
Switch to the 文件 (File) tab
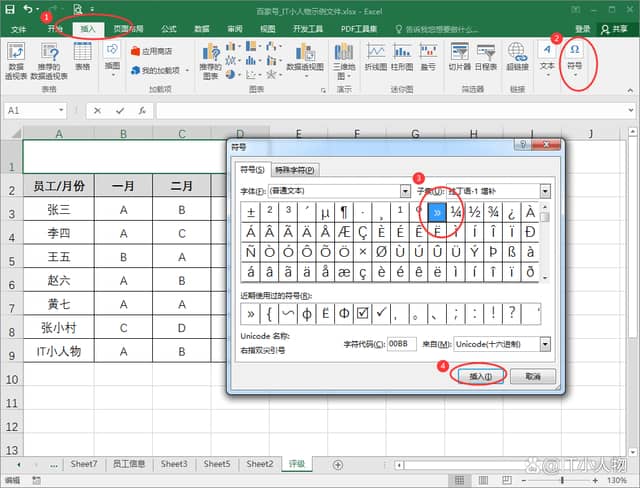[x=18, y=29]
